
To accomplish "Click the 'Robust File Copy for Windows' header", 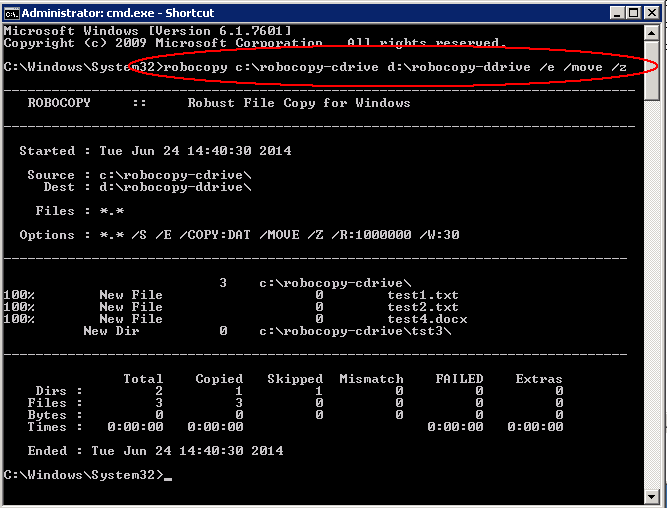I will pos(299,103).
